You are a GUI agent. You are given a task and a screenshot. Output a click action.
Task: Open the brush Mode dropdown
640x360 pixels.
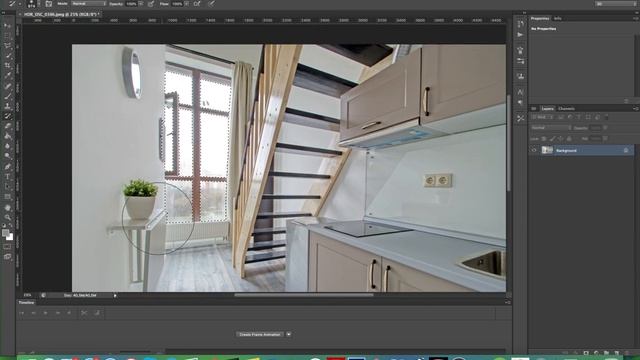[x=88, y=4]
